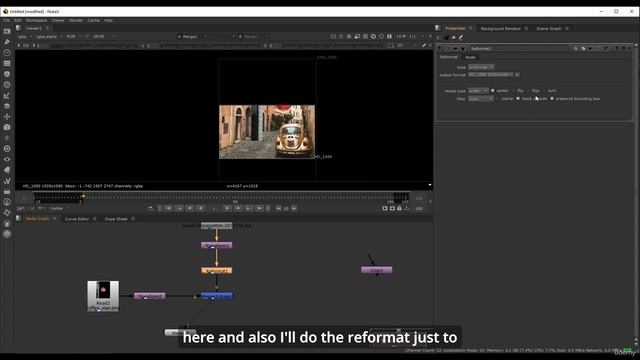Open the filter dropdown in Reformat
This screenshot has height=360, width=640.
481,99
